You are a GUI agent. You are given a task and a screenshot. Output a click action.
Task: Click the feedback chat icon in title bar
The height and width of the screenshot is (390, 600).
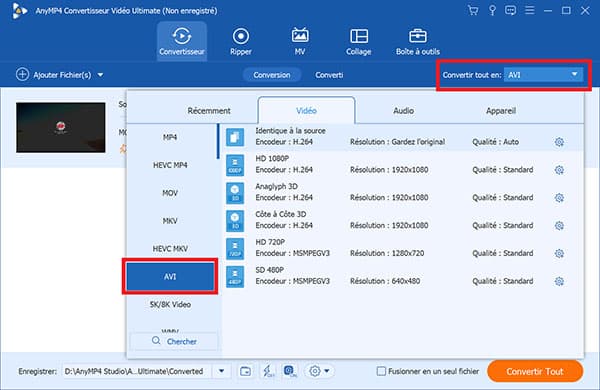[510, 10]
